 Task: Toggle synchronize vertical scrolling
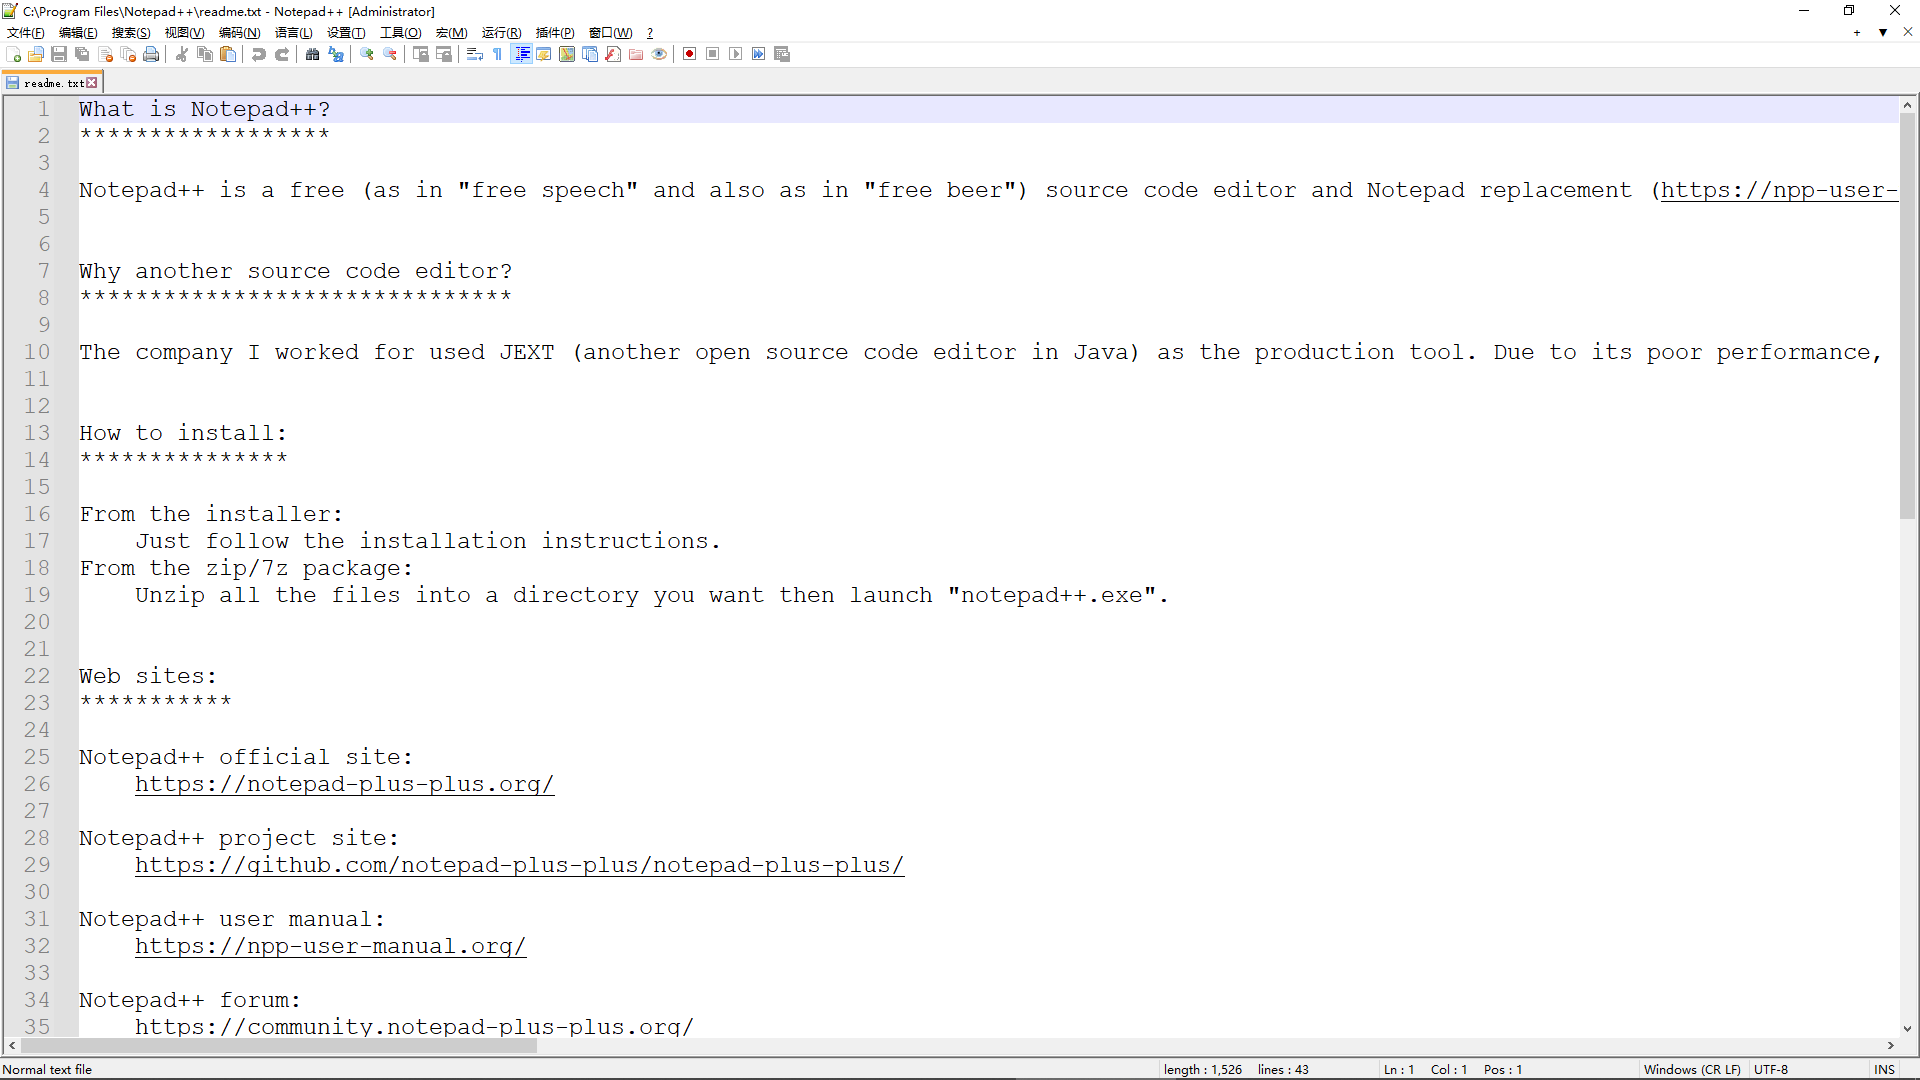coord(421,54)
